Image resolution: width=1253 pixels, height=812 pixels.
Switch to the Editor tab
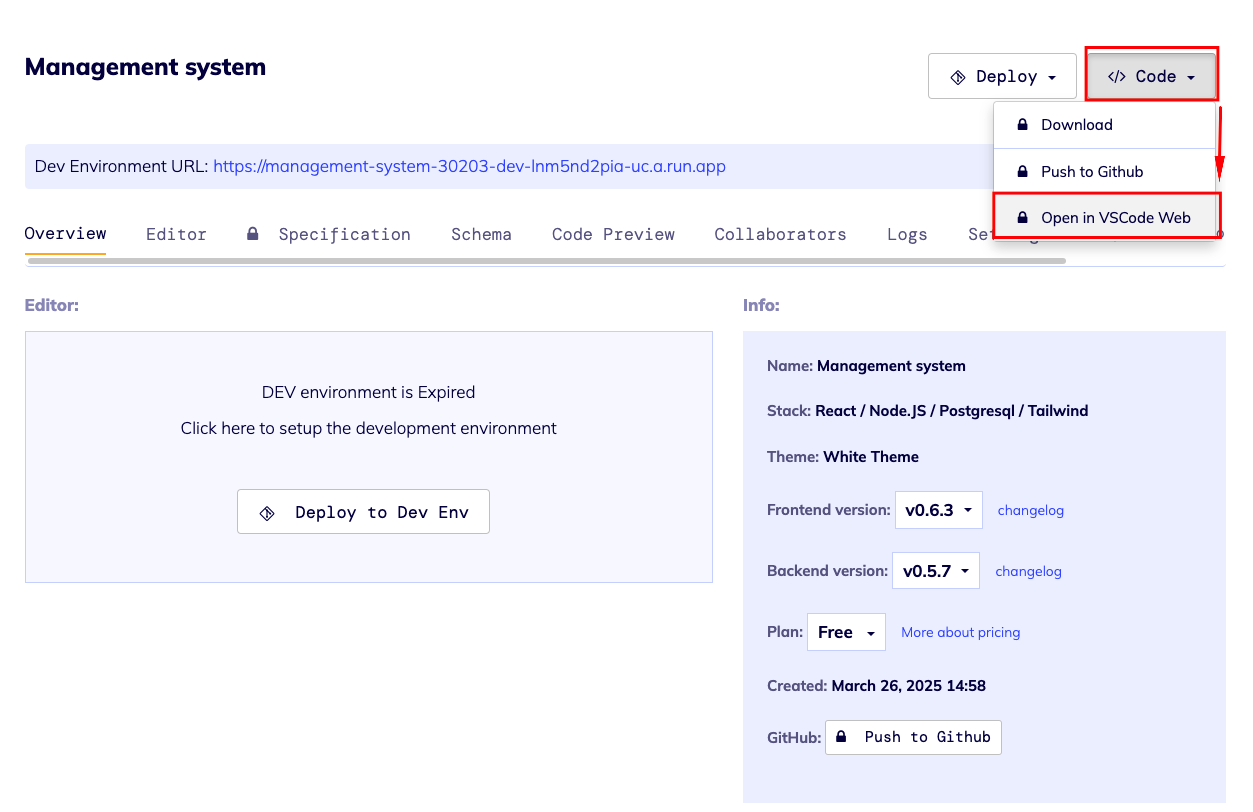pos(176,234)
